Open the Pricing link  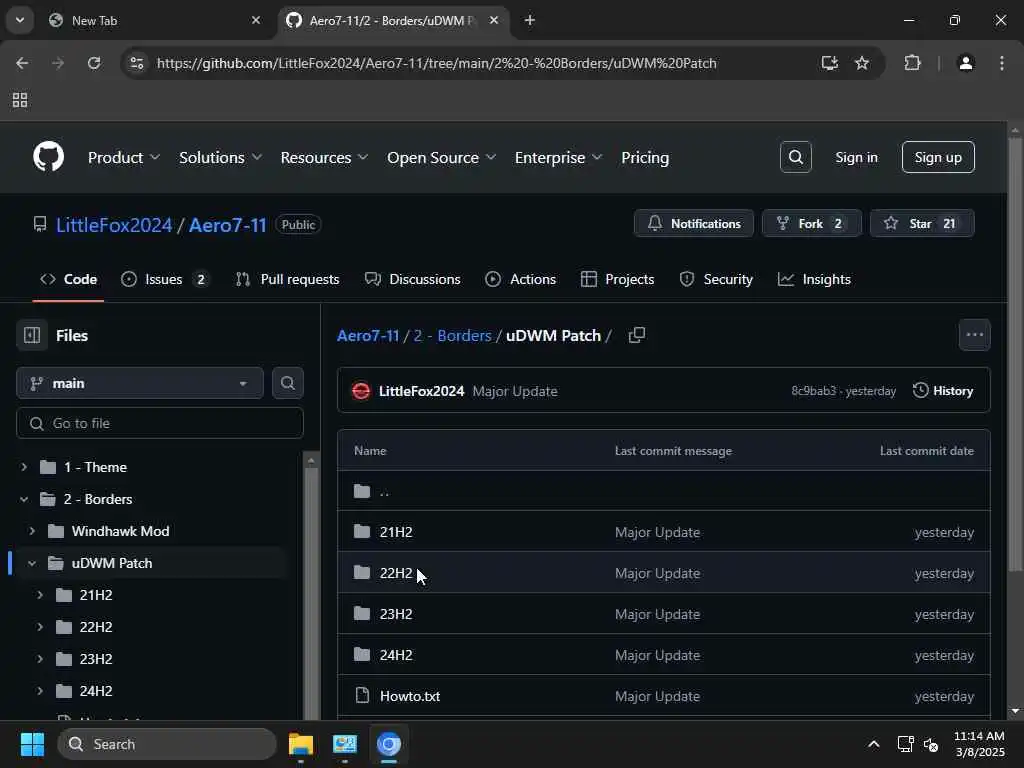pyautogui.click(x=645, y=157)
